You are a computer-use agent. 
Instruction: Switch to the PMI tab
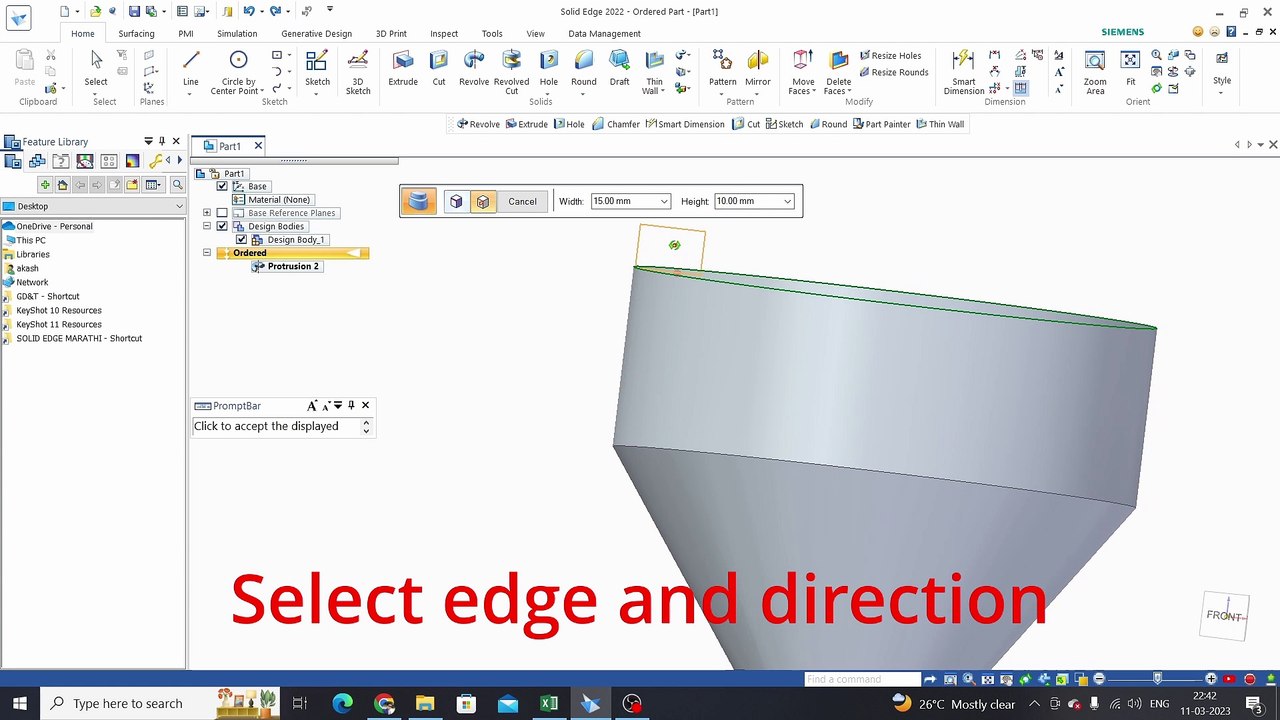pos(186,34)
